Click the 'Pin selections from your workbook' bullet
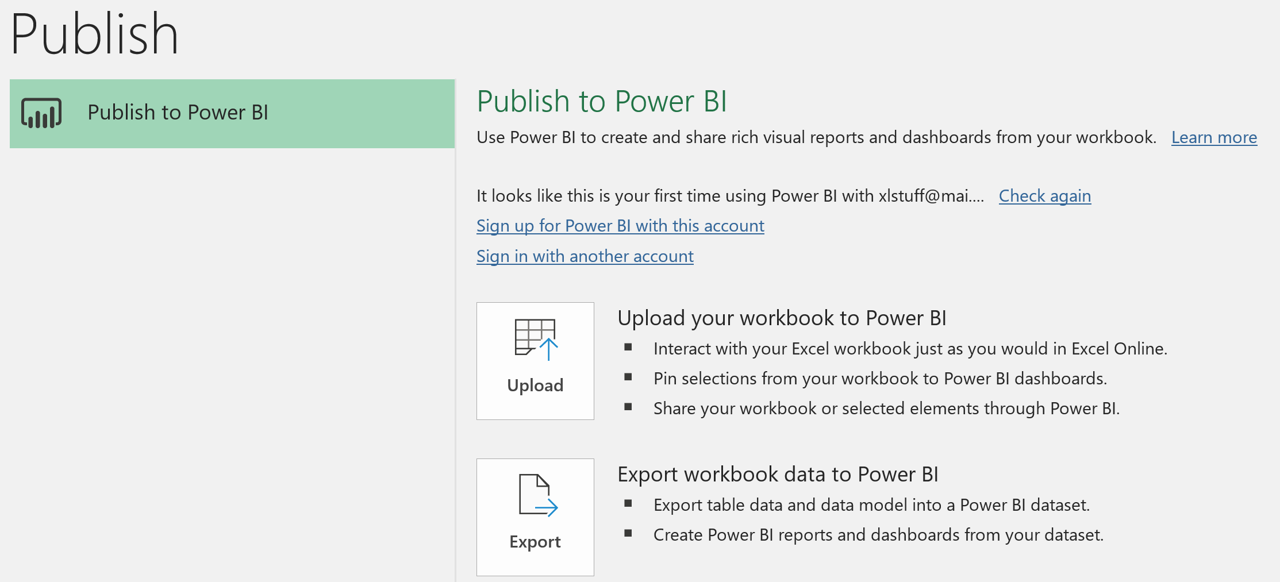This screenshot has height=582, width=1280. coord(879,379)
